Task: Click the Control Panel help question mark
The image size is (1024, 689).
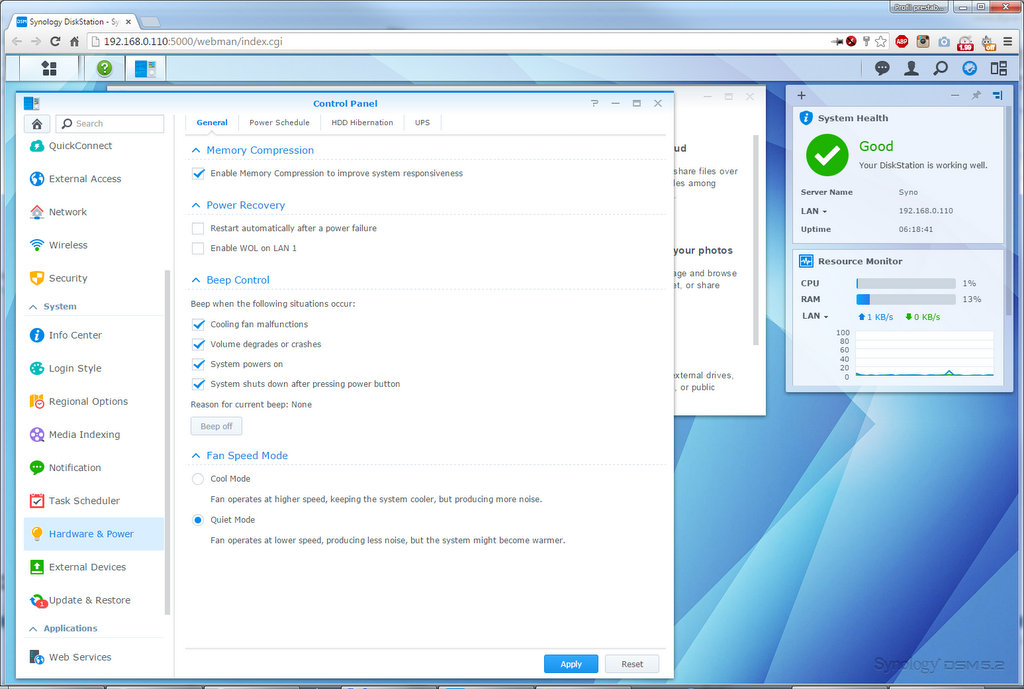Action: [x=594, y=103]
